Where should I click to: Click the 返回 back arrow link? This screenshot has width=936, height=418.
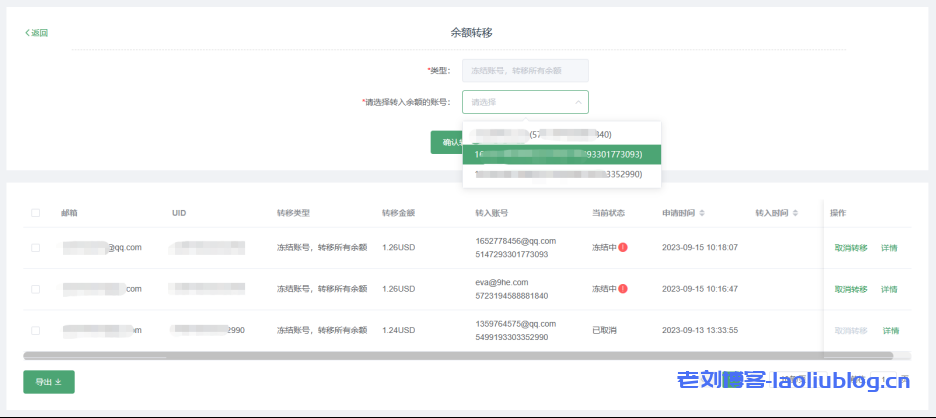coord(37,33)
